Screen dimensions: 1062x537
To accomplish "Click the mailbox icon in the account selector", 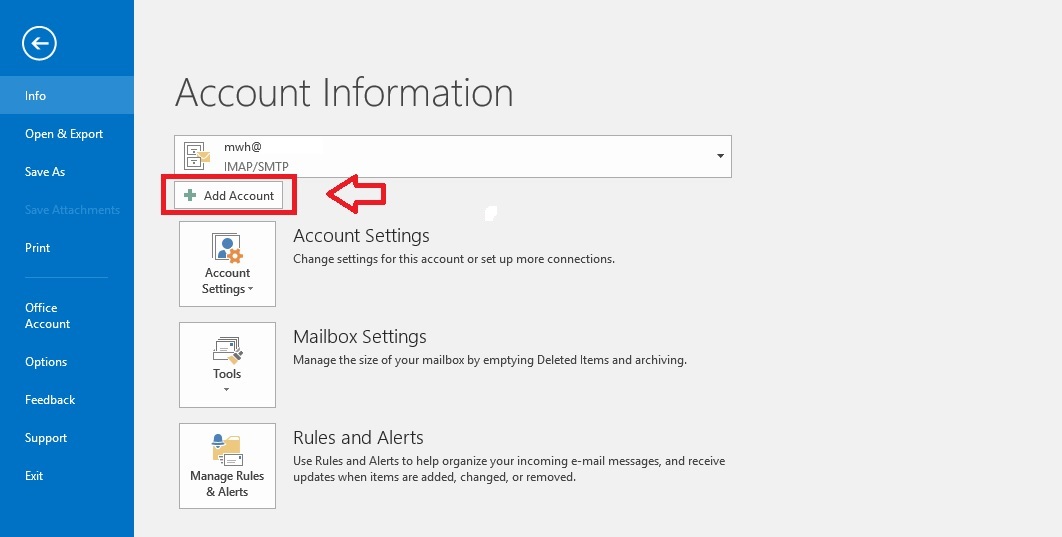I will pos(197,156).
